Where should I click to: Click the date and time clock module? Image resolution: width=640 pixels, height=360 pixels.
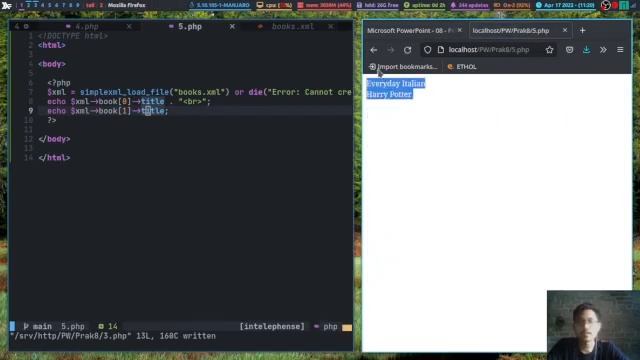565,5
